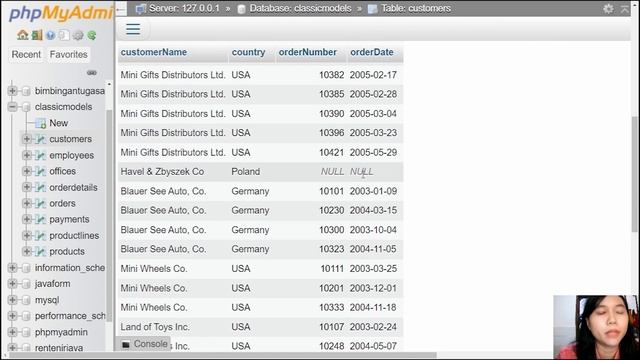
Task: Click the log out door icon
Action: [37, 35]
